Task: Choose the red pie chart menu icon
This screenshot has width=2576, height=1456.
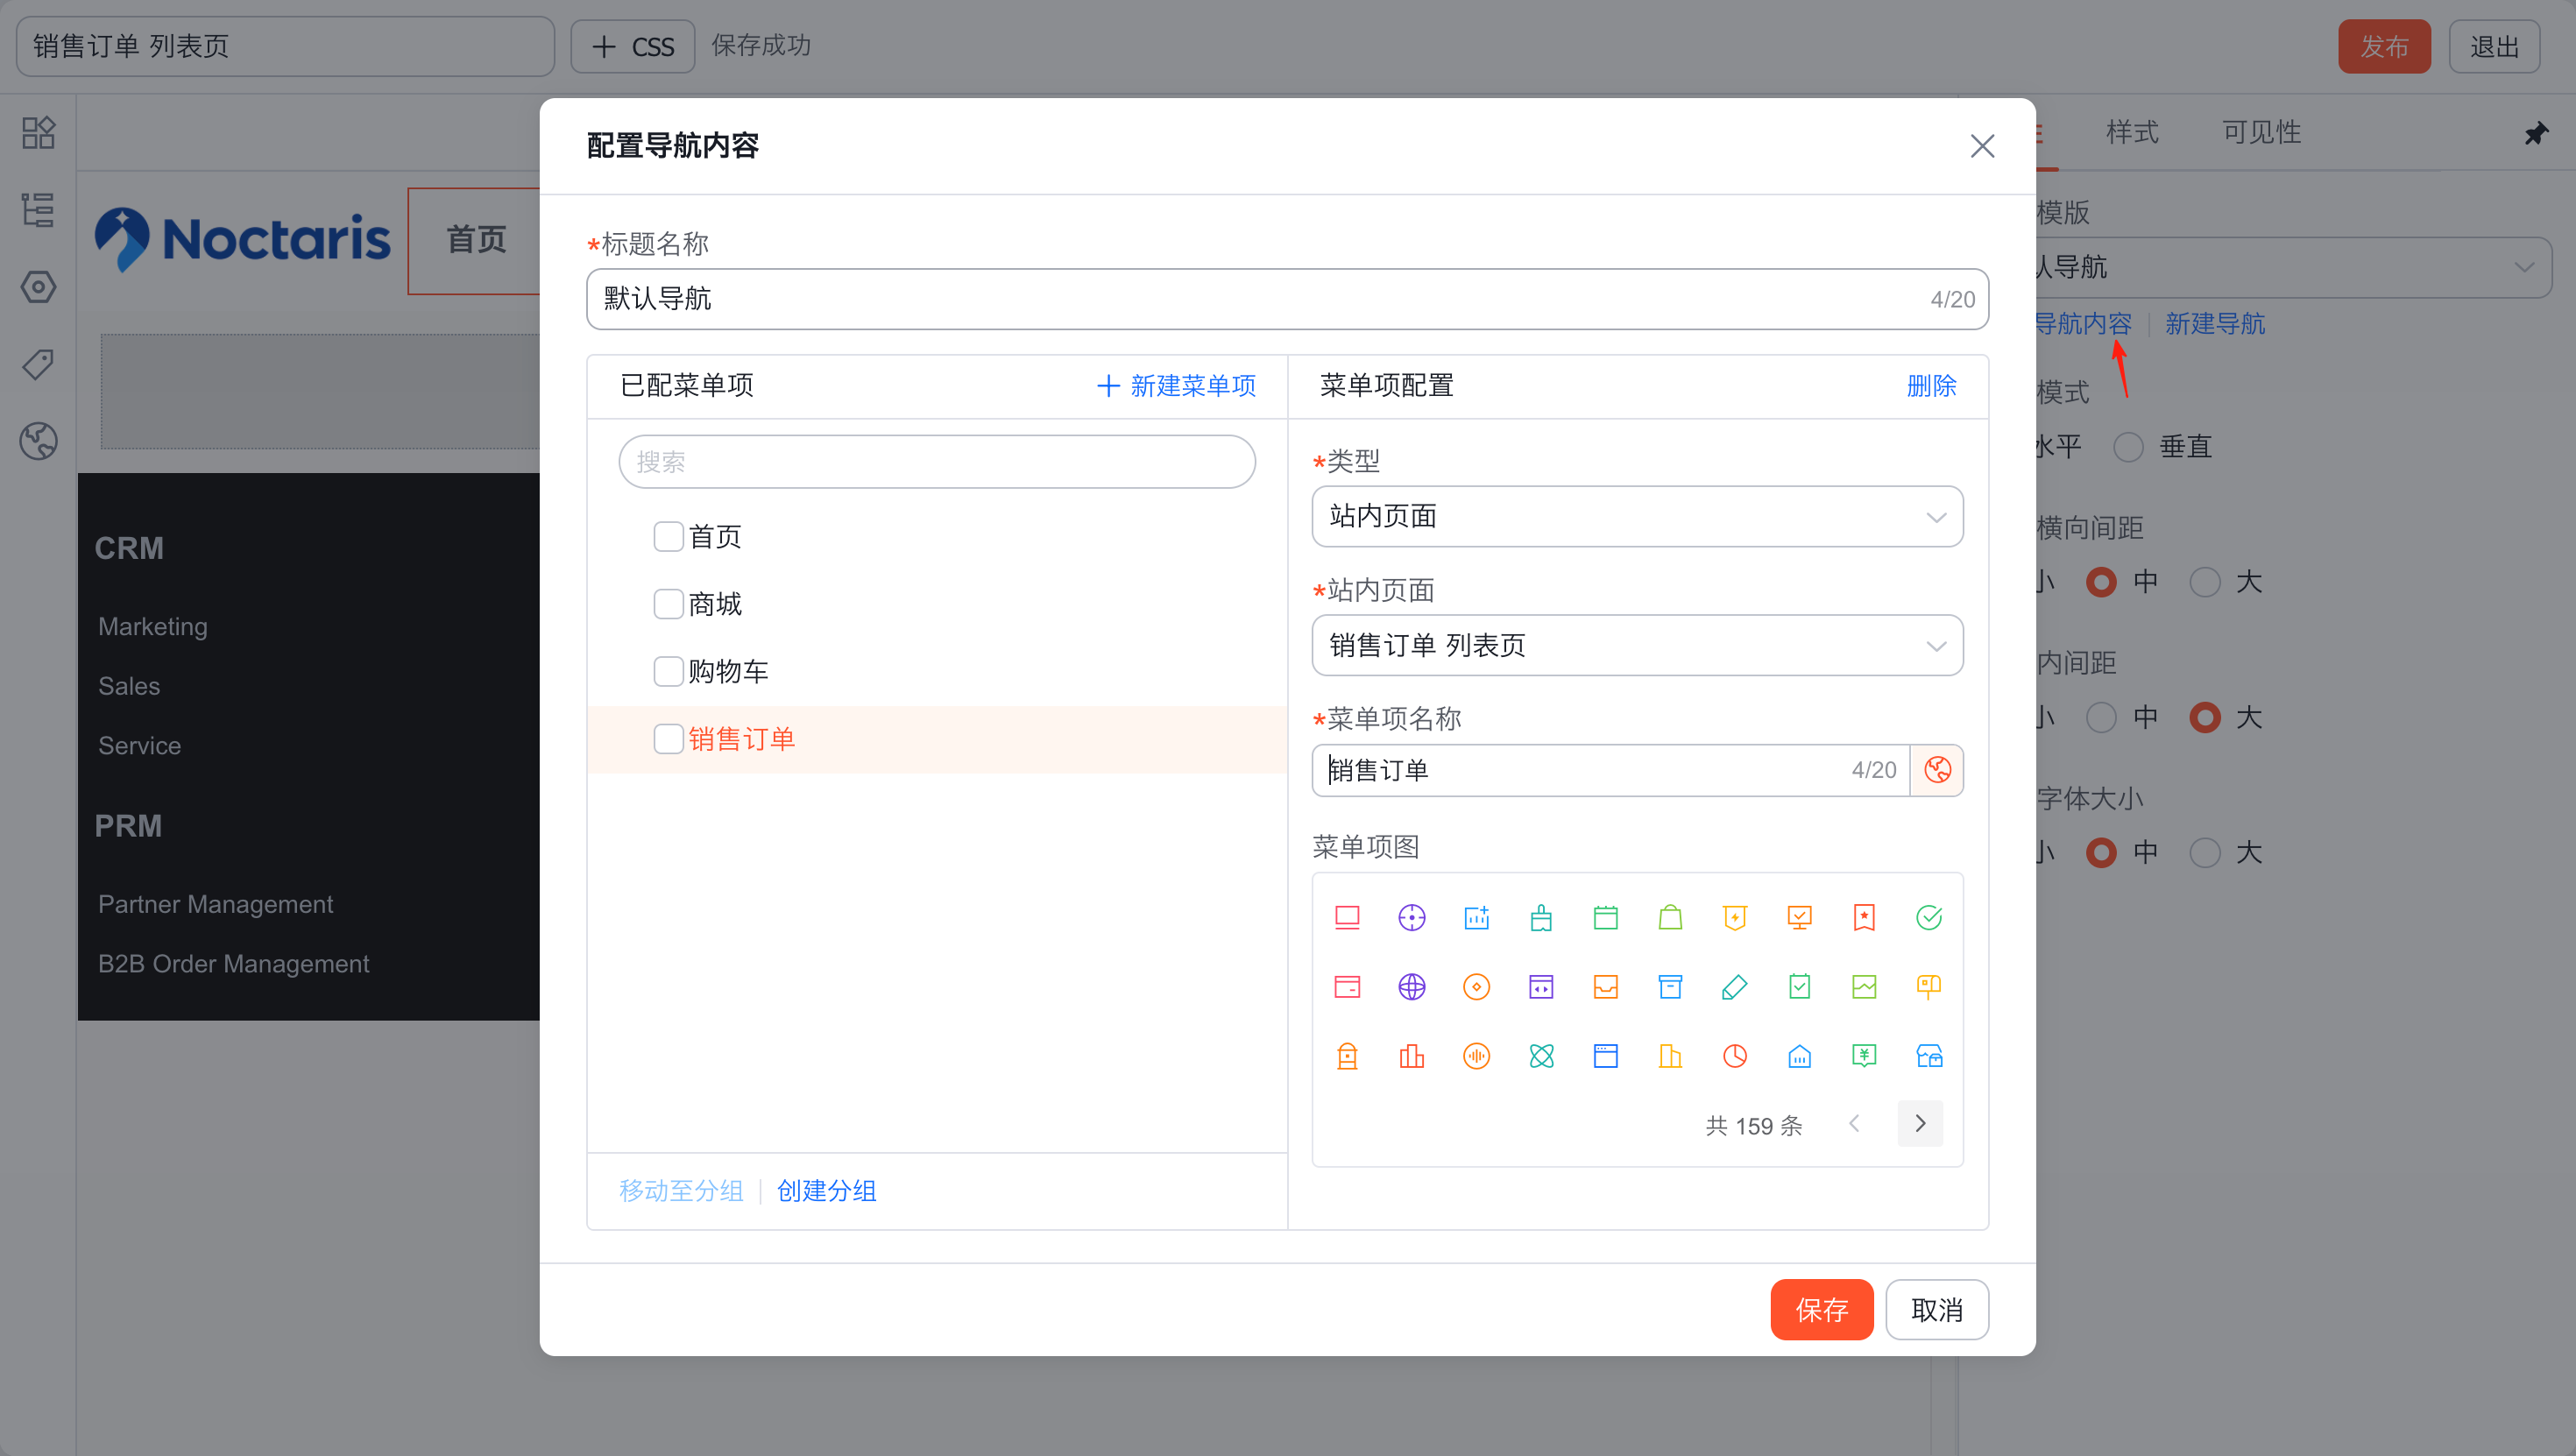Action: point(1735,1056)
